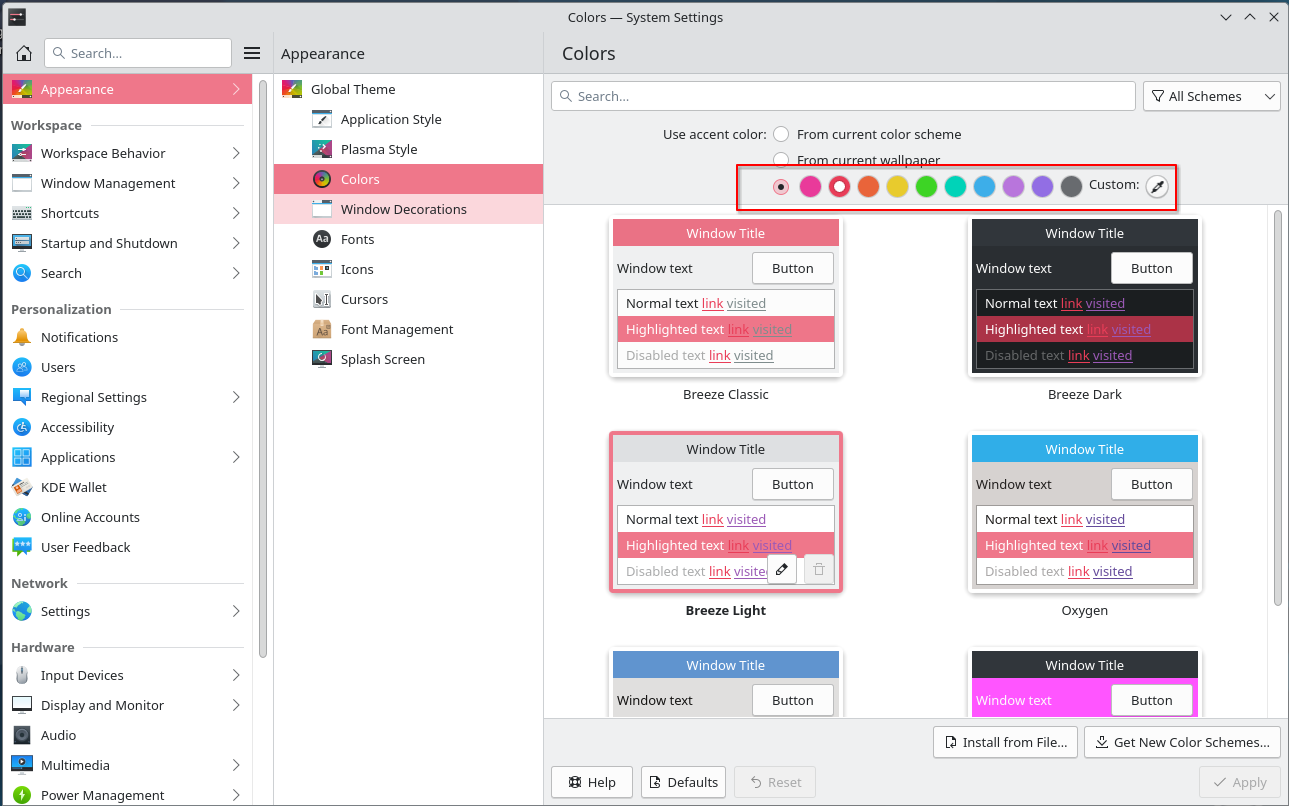1289x806 pixels.
Task: Click the sidebar Search field
Action: click(138, 53)
